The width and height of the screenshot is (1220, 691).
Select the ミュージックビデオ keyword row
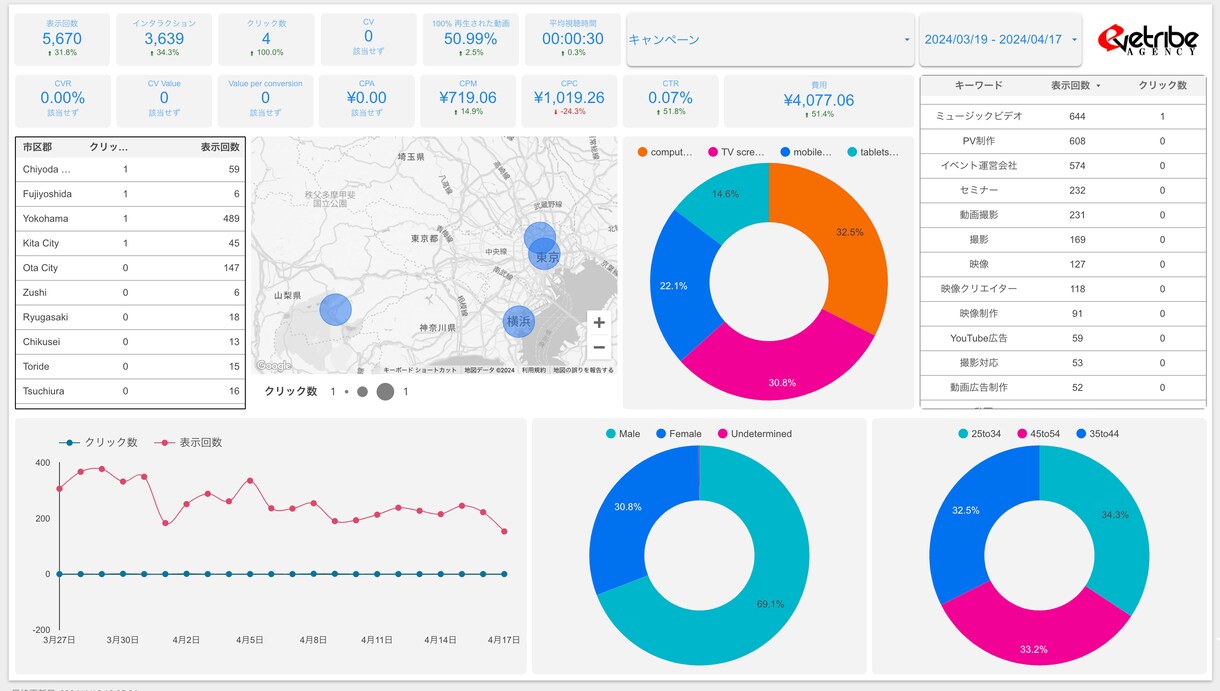1063,117
